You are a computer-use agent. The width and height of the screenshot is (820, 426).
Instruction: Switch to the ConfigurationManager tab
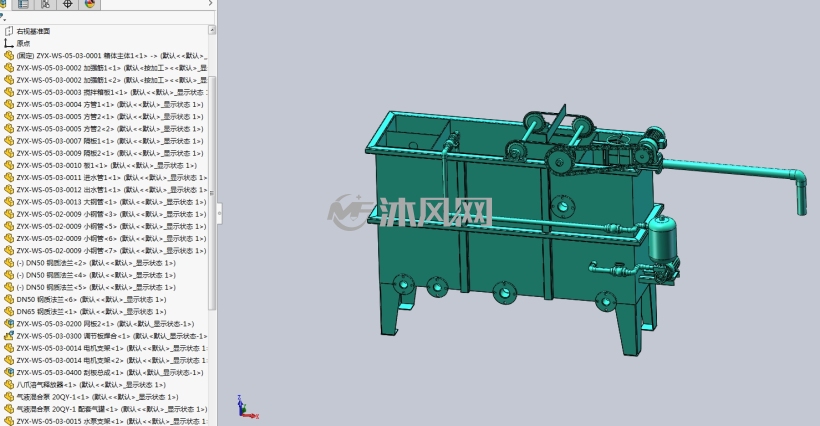pyautogui.click(x=45, y=4)
